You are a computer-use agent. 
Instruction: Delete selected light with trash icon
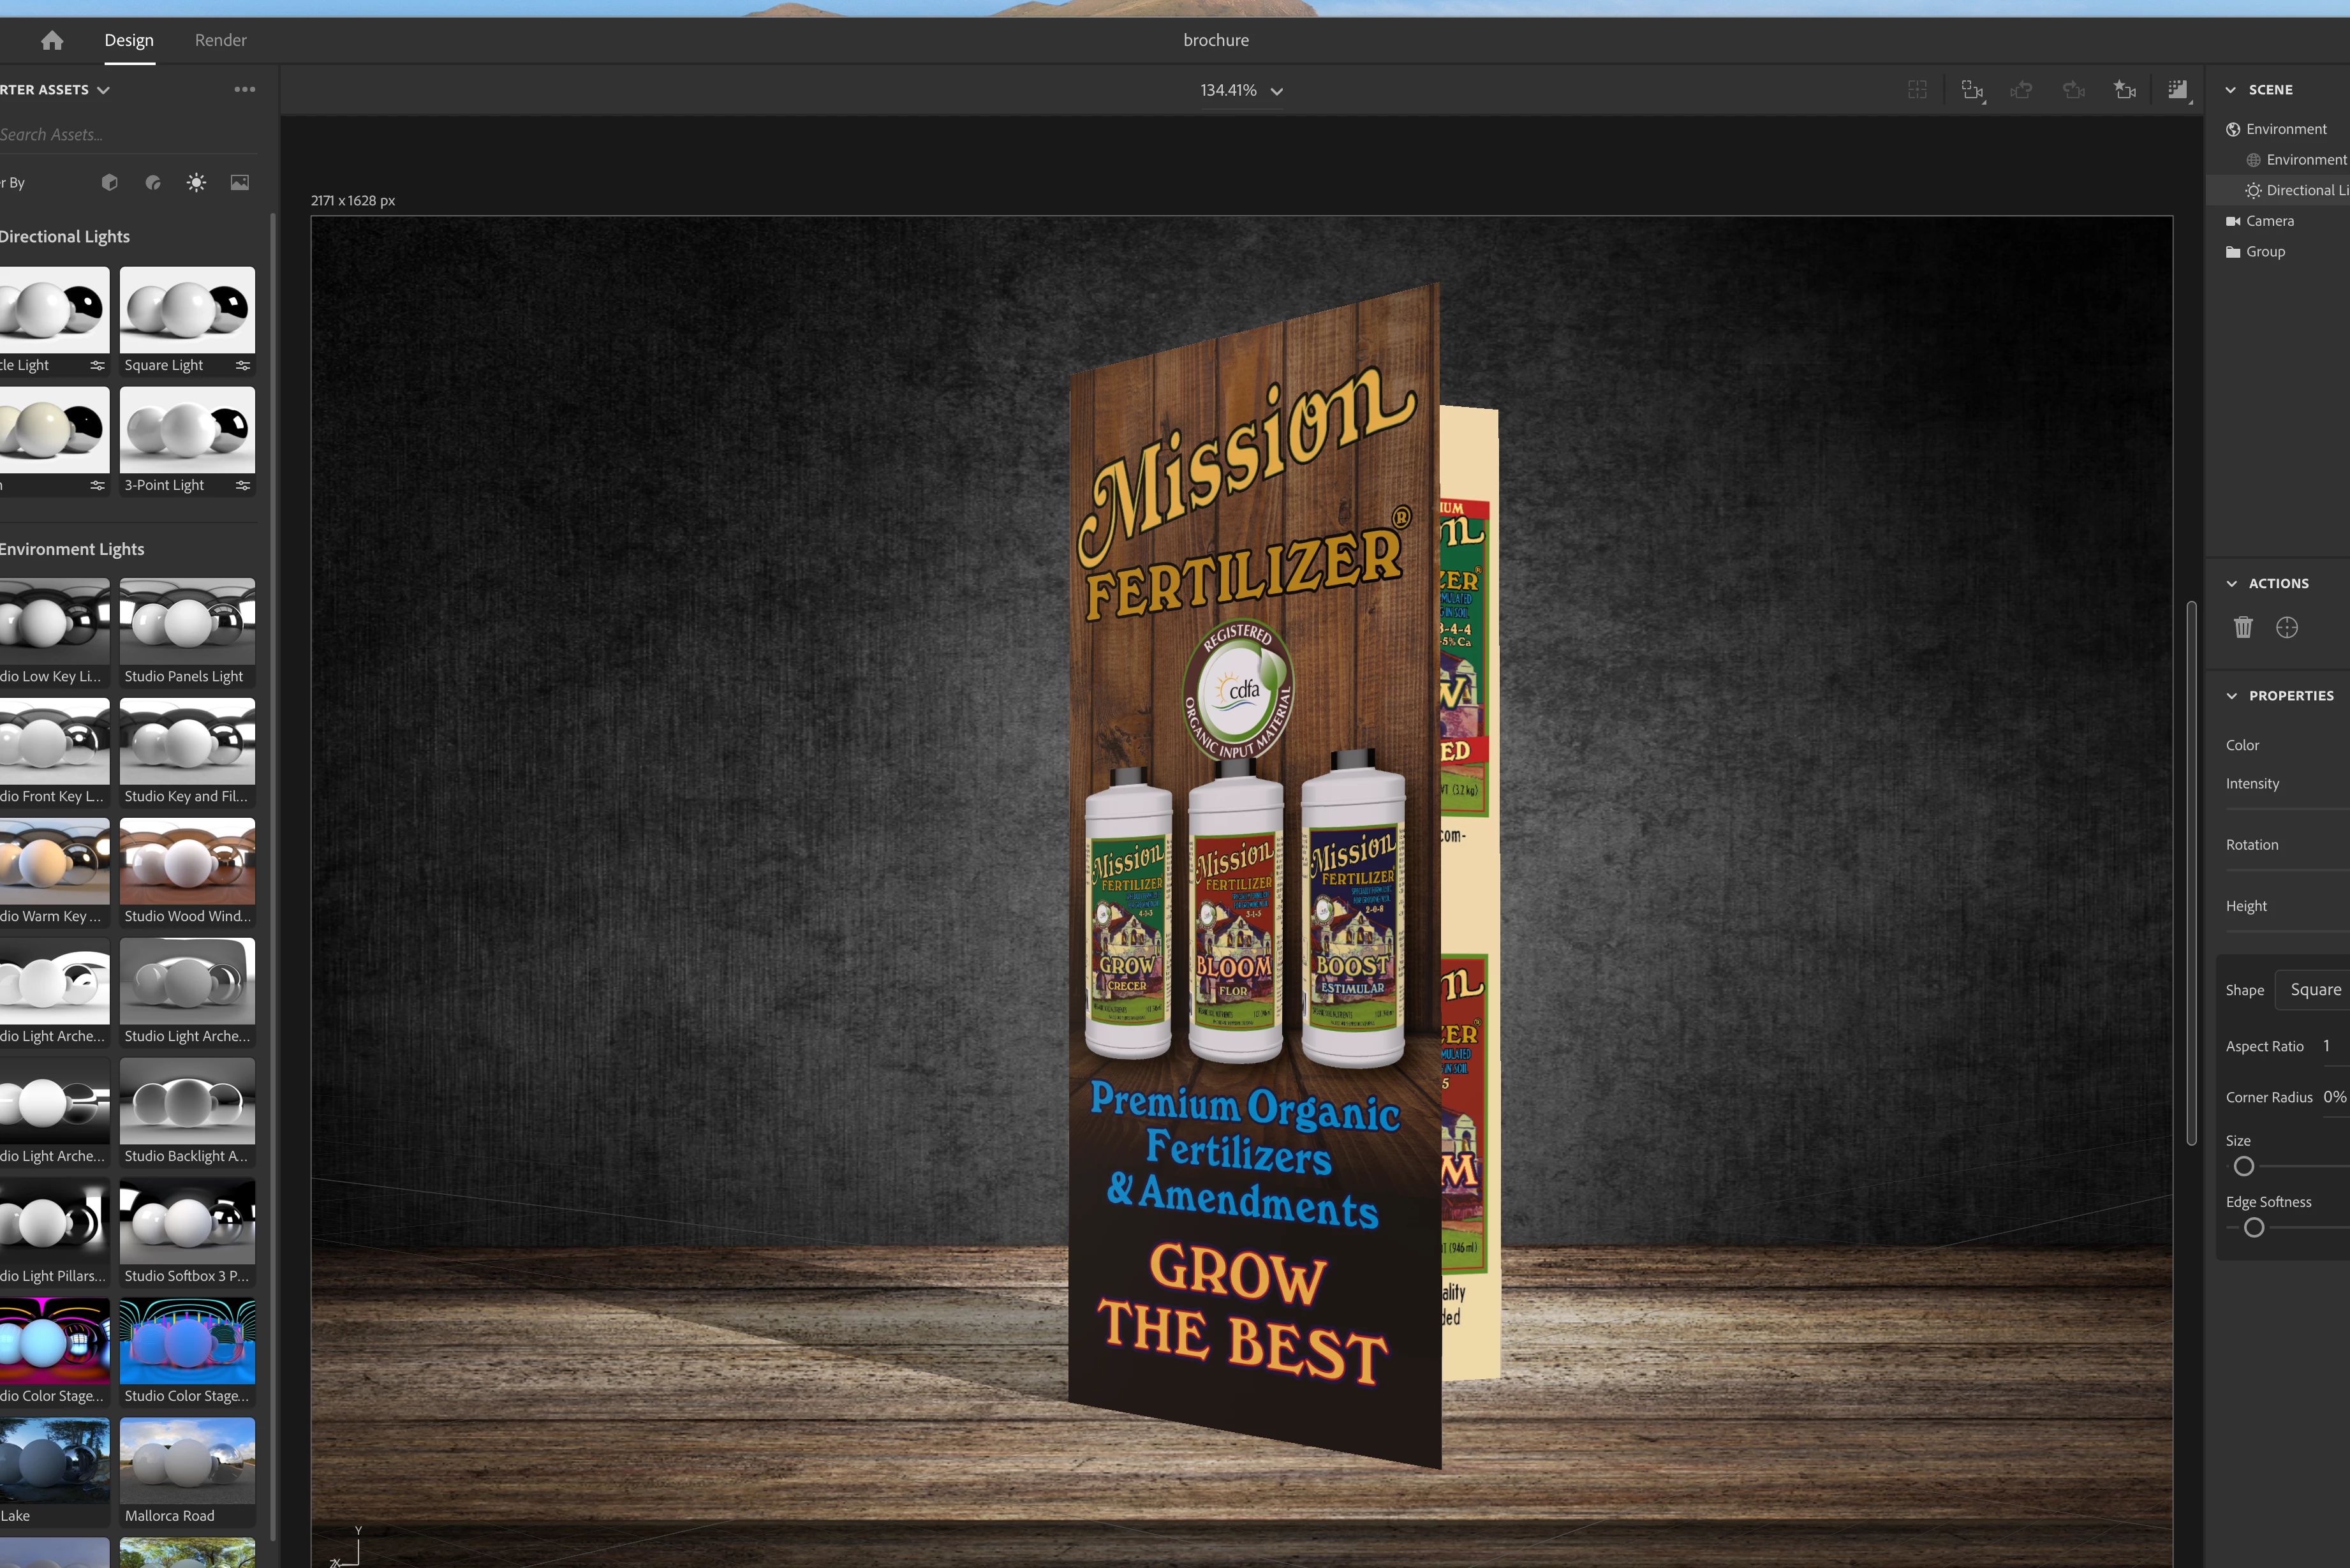(2243, 627)
